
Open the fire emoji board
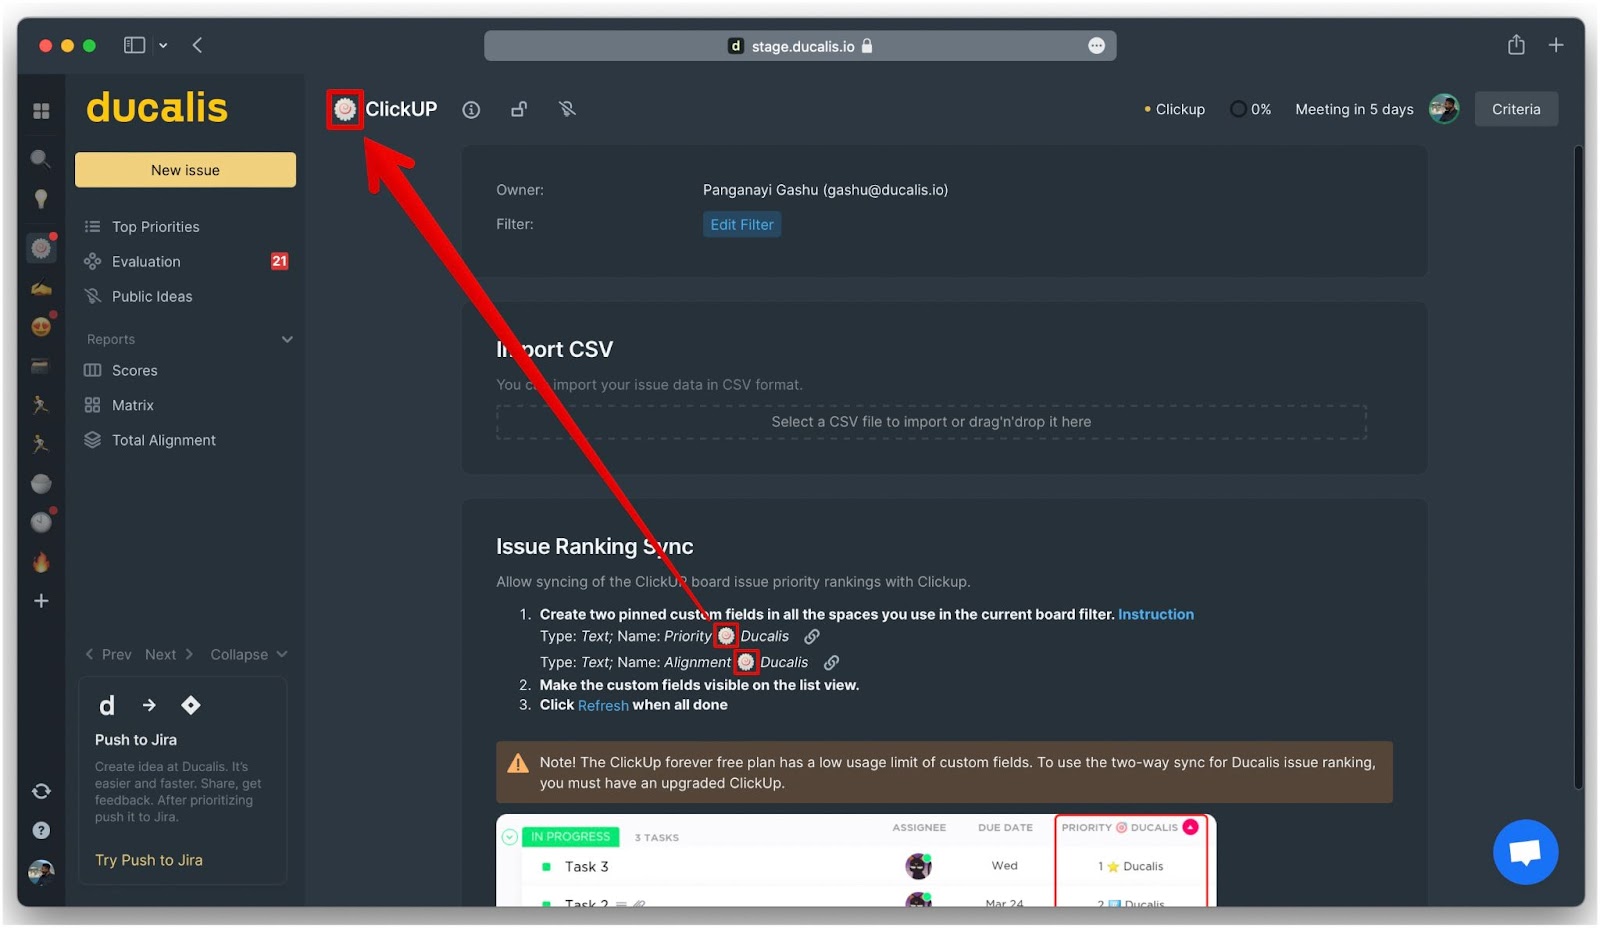pyautogui.click(x=41, y=562)
